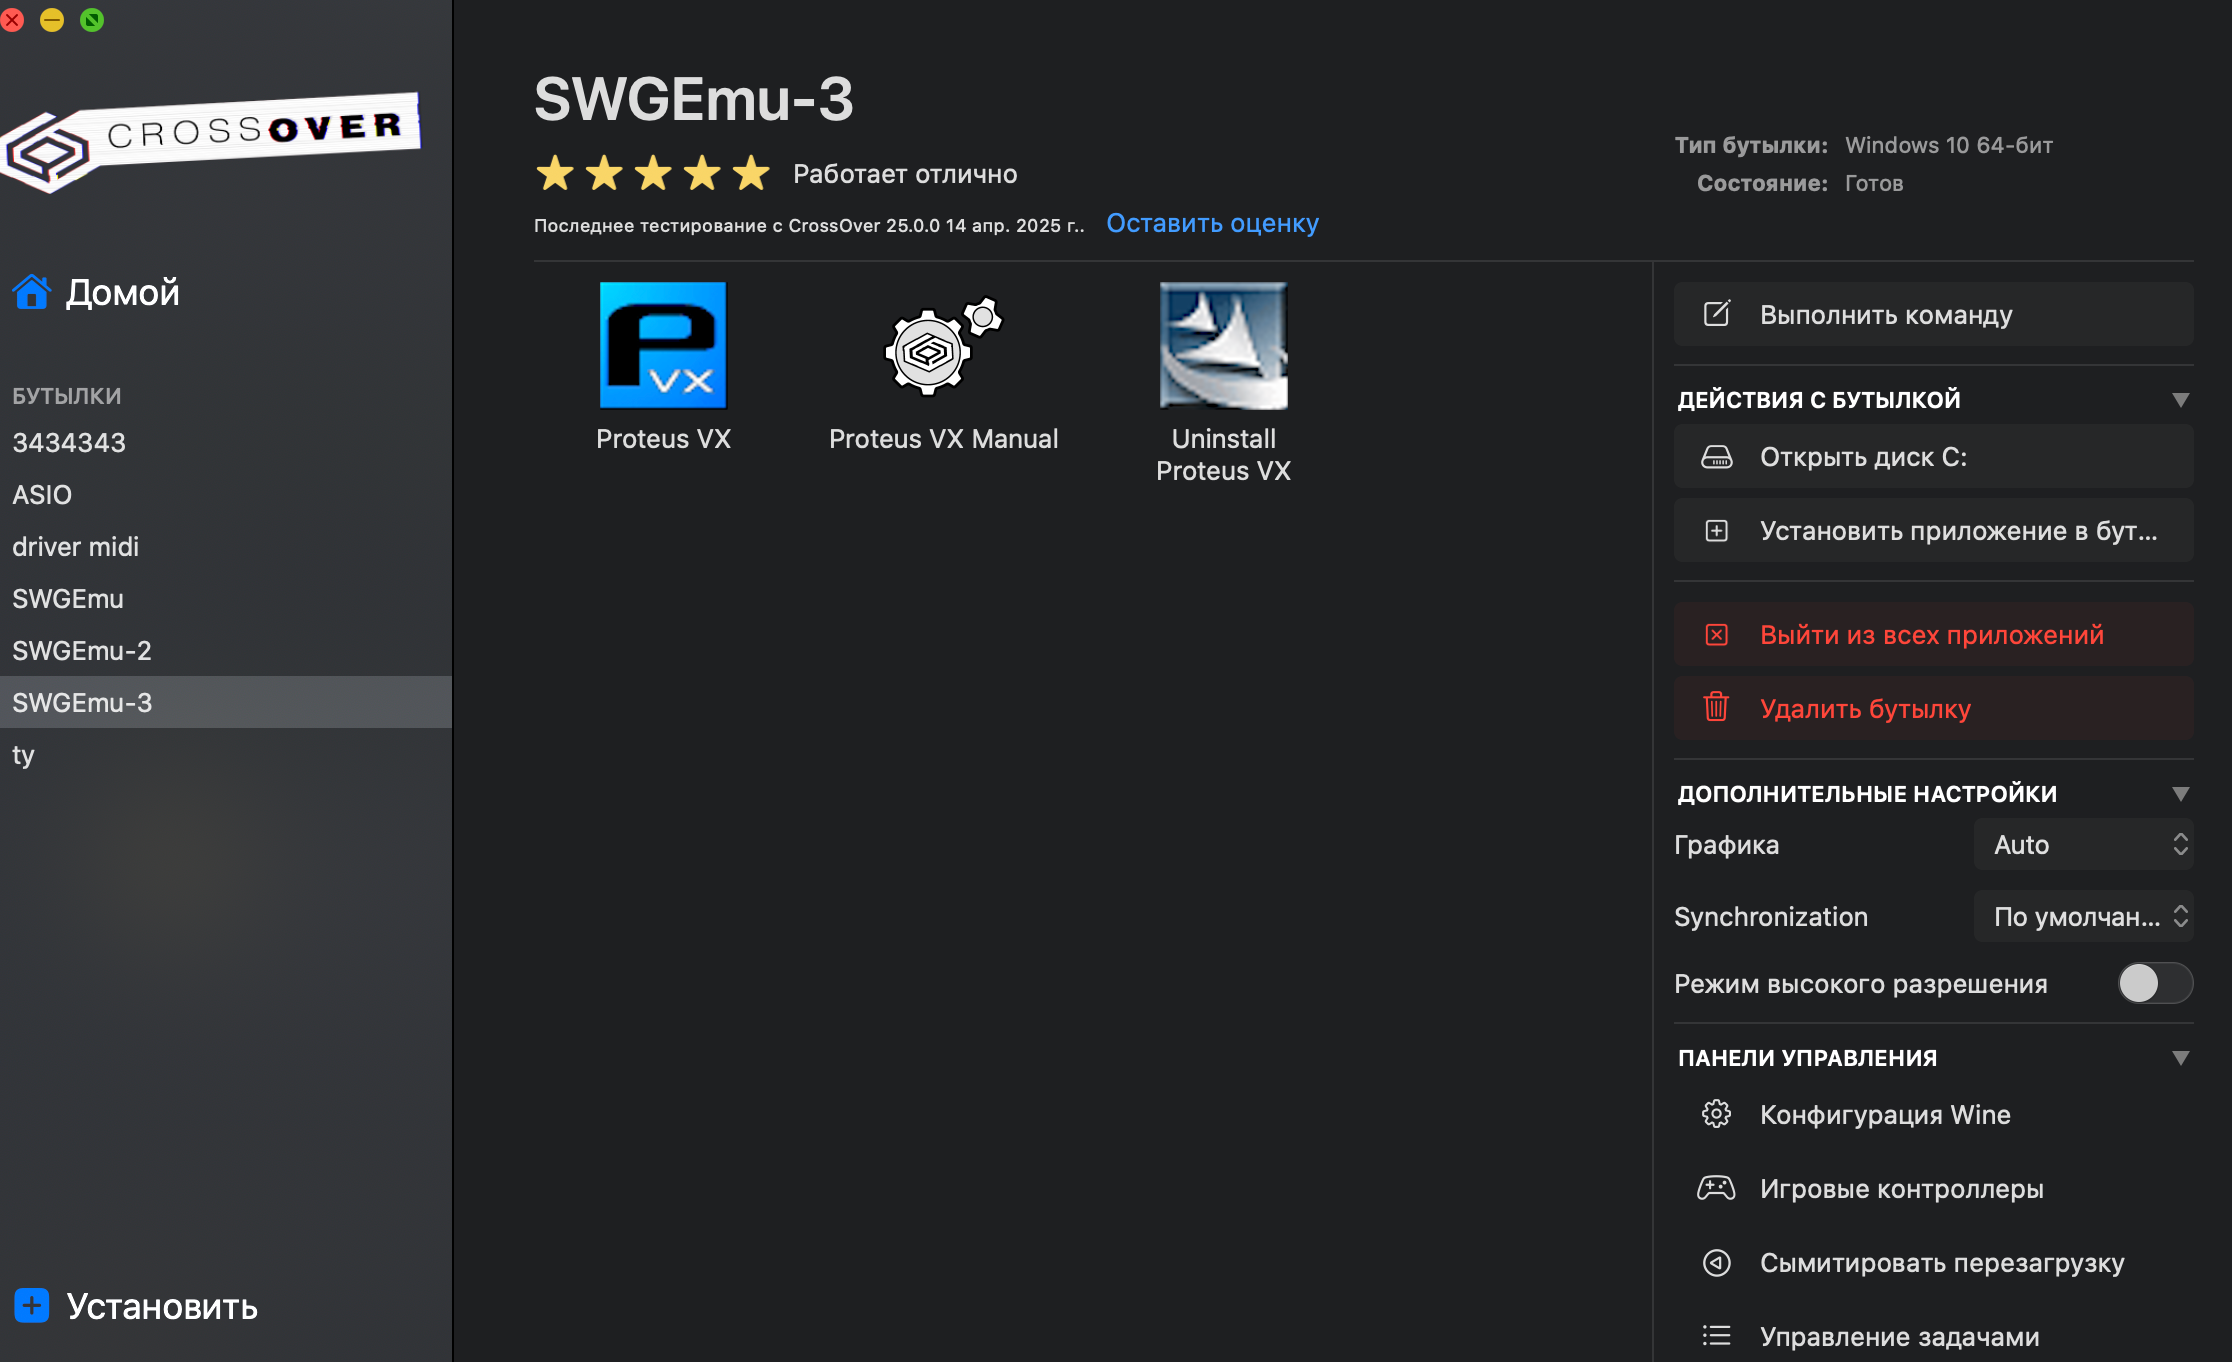This screenshot has width=2232, height=1362.
Task: Click the Run Command pencil icon
Action: [x=1716, y=314]
